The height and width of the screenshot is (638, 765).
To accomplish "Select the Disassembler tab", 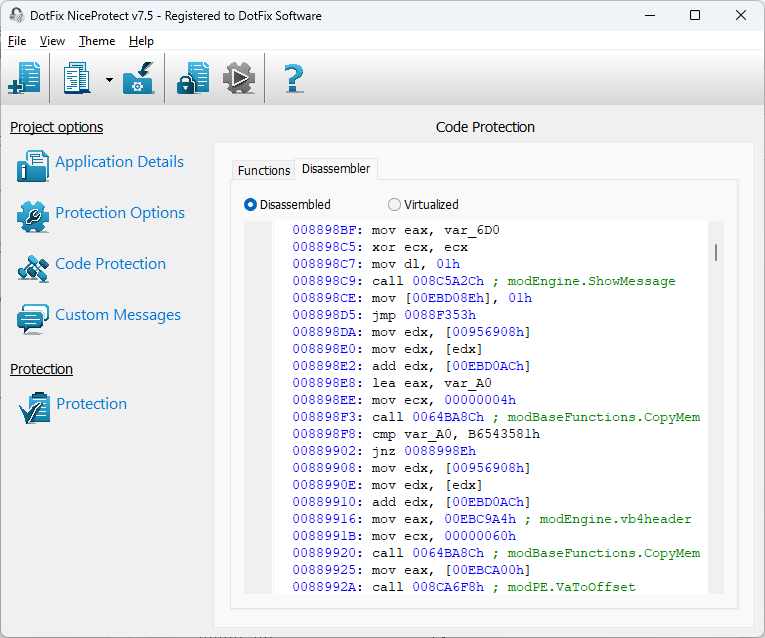I will coord(336,169).
